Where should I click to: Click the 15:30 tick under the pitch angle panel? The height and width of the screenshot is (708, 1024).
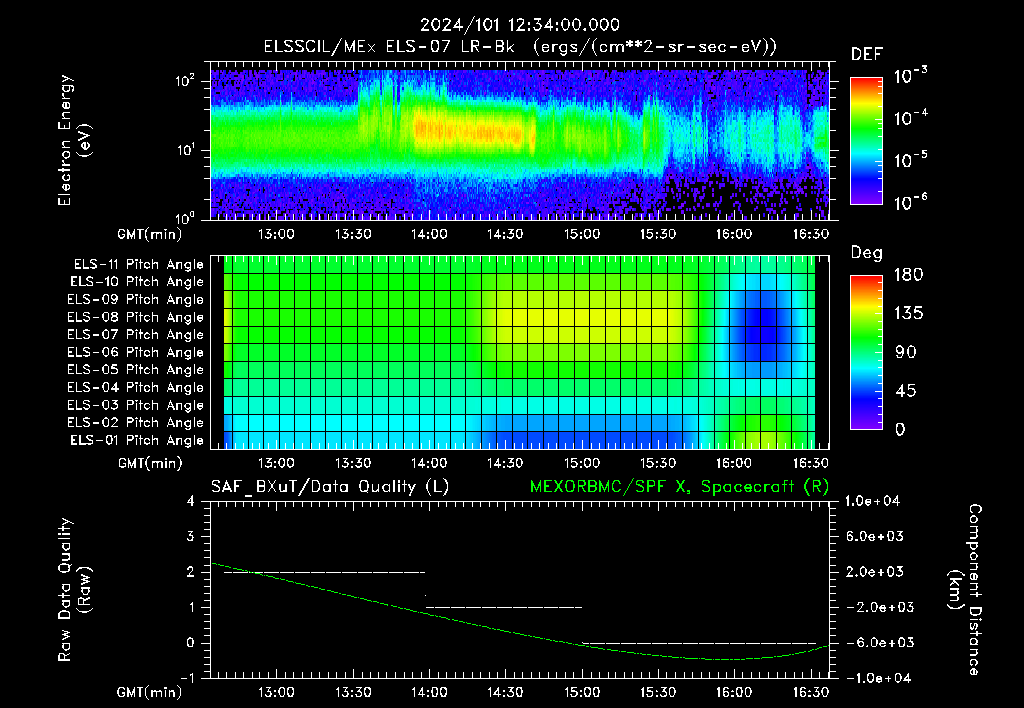coord(658,463)
